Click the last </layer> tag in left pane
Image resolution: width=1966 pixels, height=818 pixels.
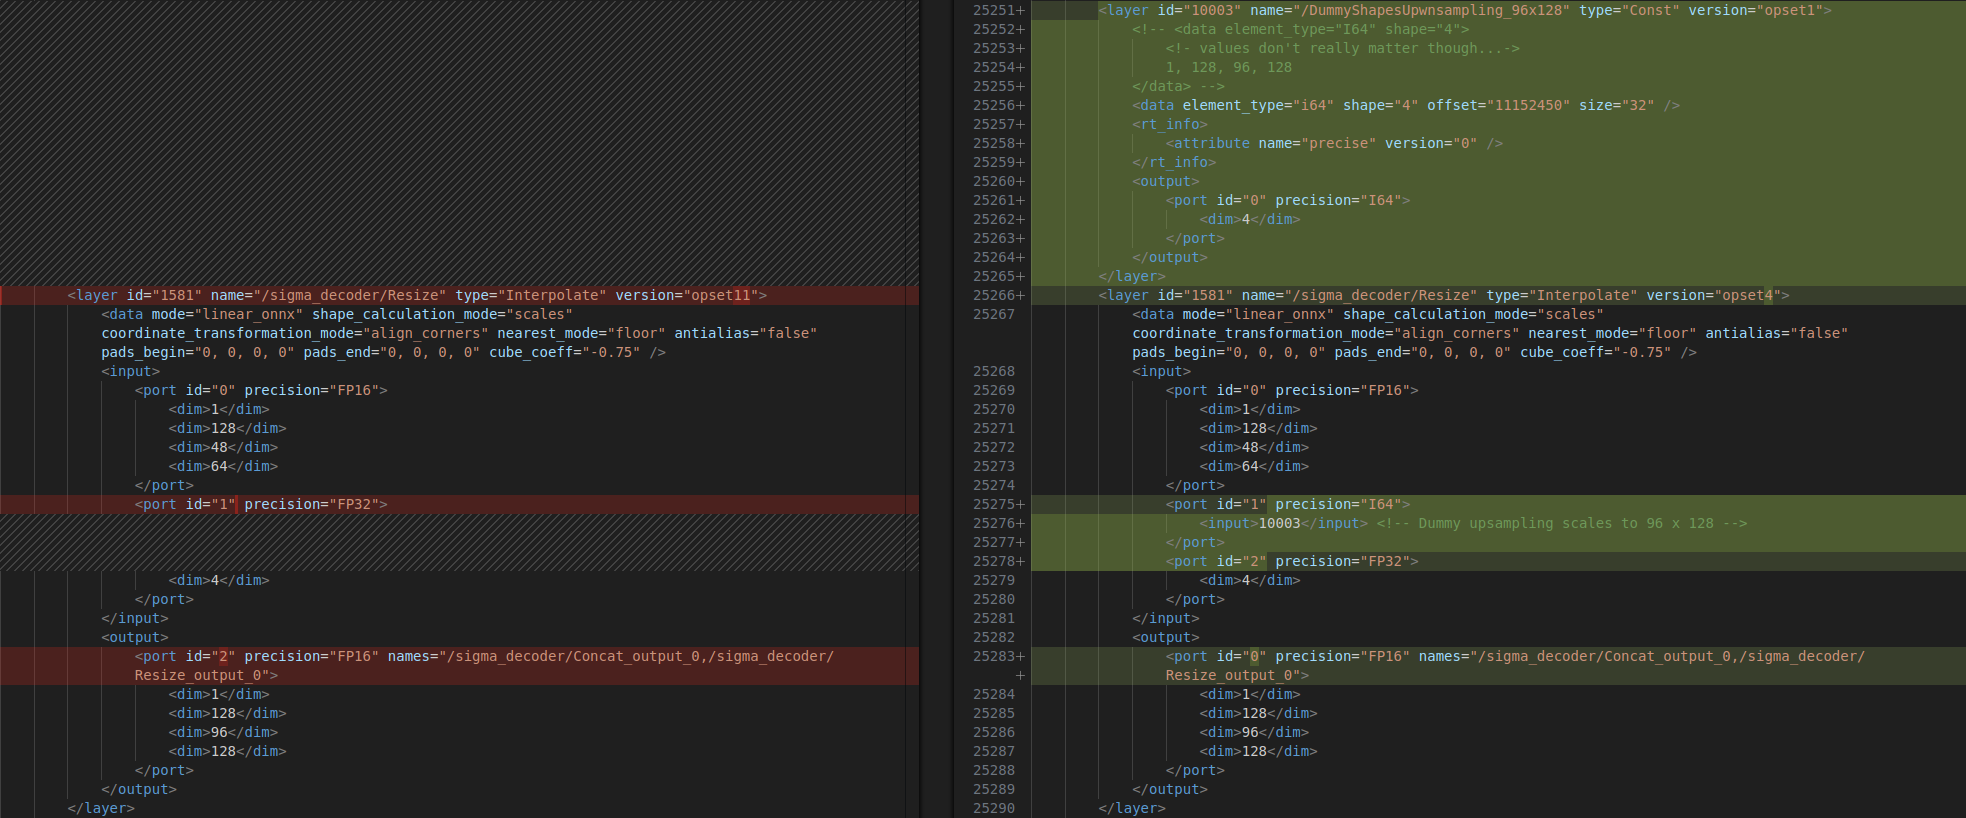coord(101,808)
